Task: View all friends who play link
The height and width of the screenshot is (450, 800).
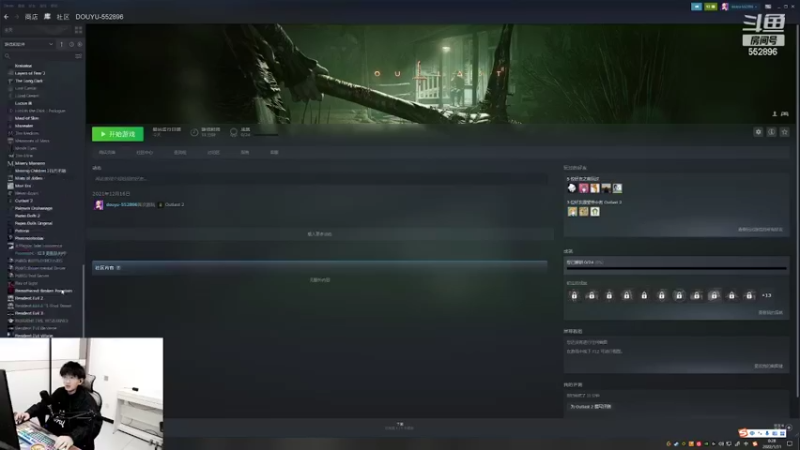Action: click(x=760, y=230)
